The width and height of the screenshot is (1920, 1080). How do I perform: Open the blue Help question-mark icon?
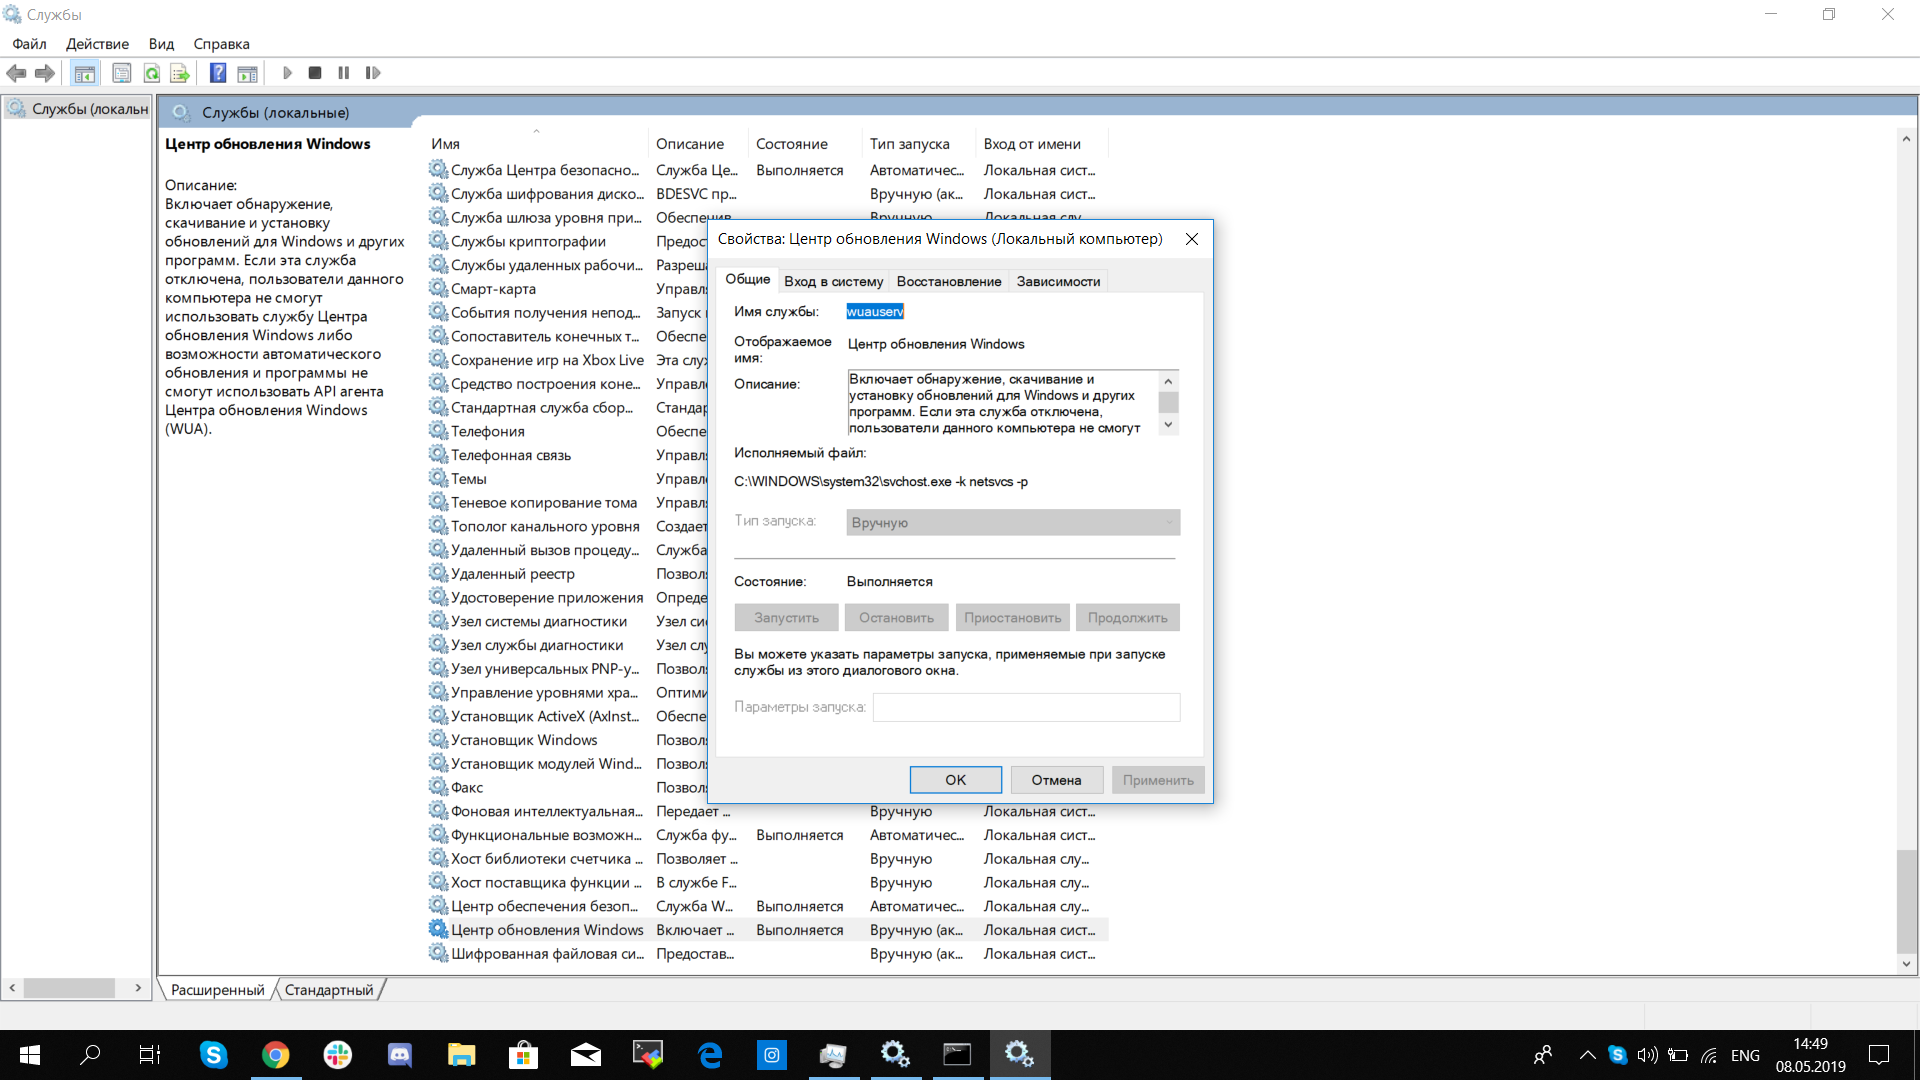[x=218, y=73]
